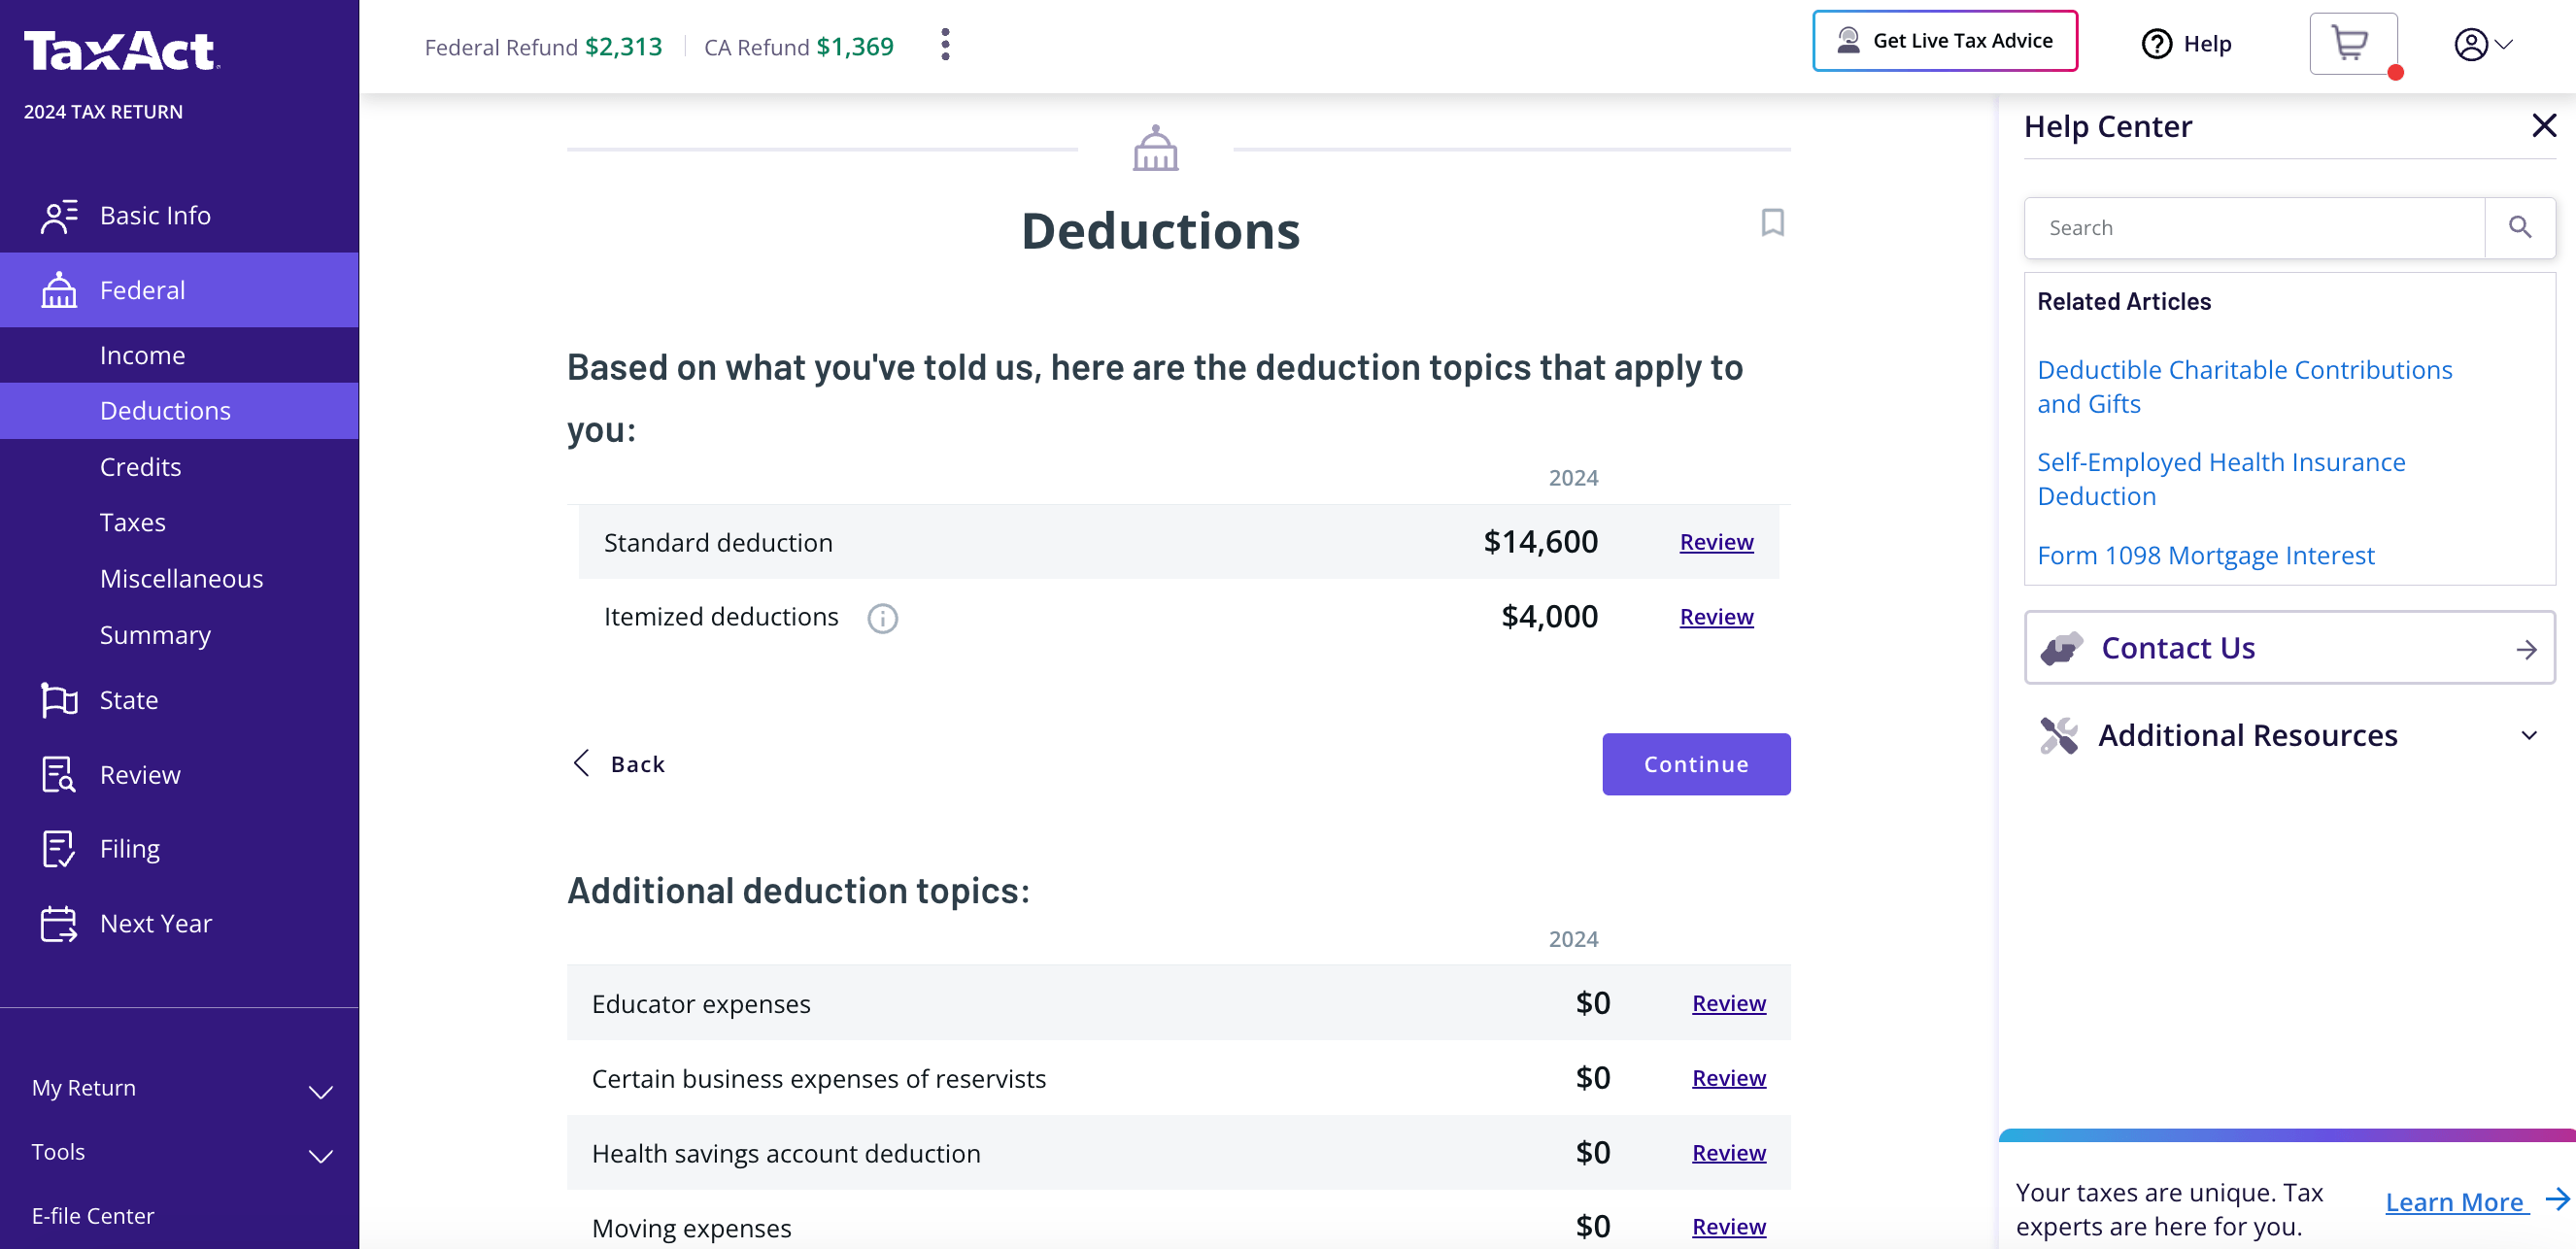Type in the Help Center search field
The width and height of the screenshot is (2576, 1249).
[x=2254, y=228]
